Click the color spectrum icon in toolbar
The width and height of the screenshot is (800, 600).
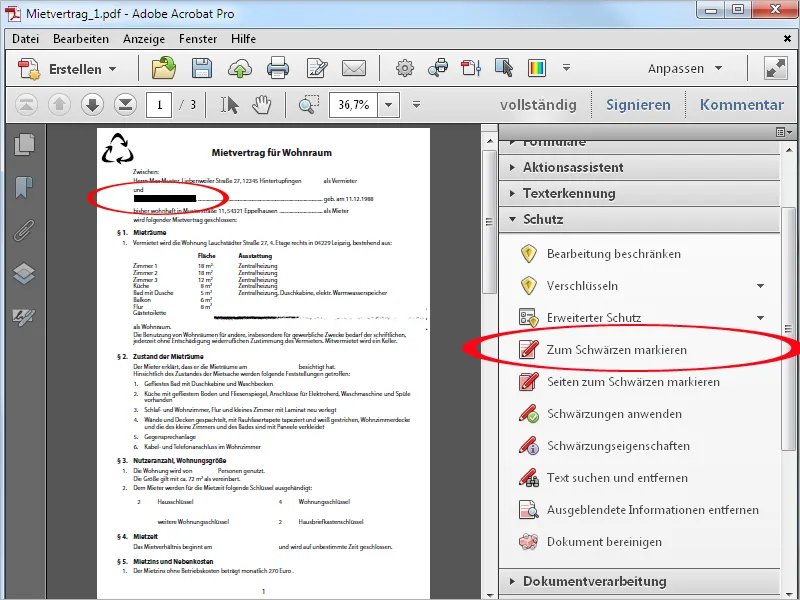click(x=537, y=68)
